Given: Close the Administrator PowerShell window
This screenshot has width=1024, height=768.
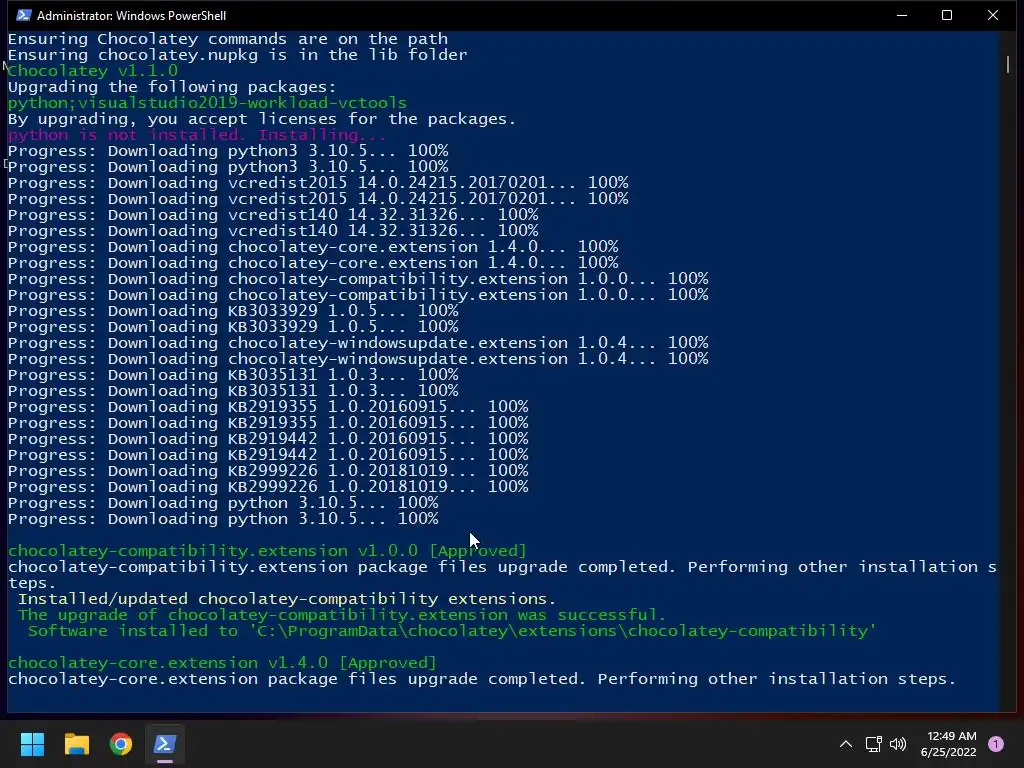Looking at the screenshot, I should (993, 15).
